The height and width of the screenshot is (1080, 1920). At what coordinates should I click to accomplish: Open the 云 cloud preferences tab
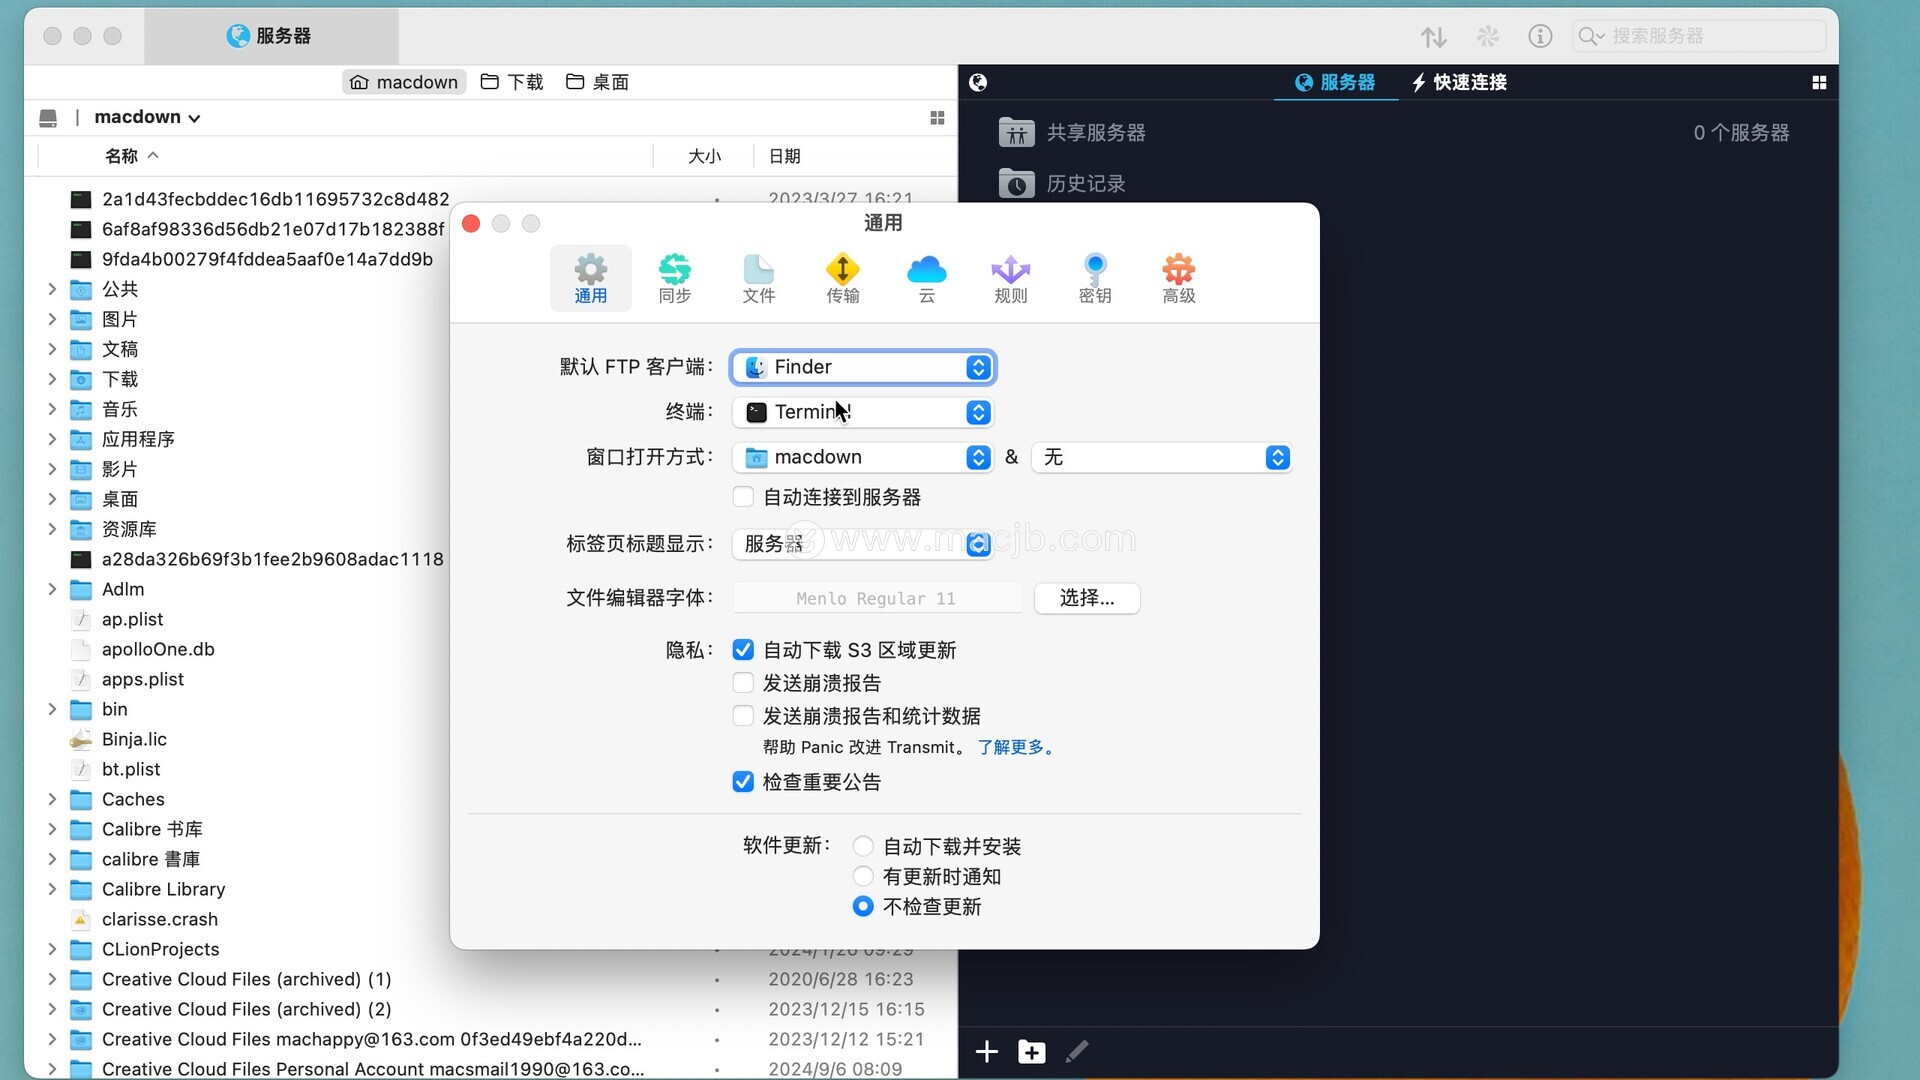(x=927, y=278)
